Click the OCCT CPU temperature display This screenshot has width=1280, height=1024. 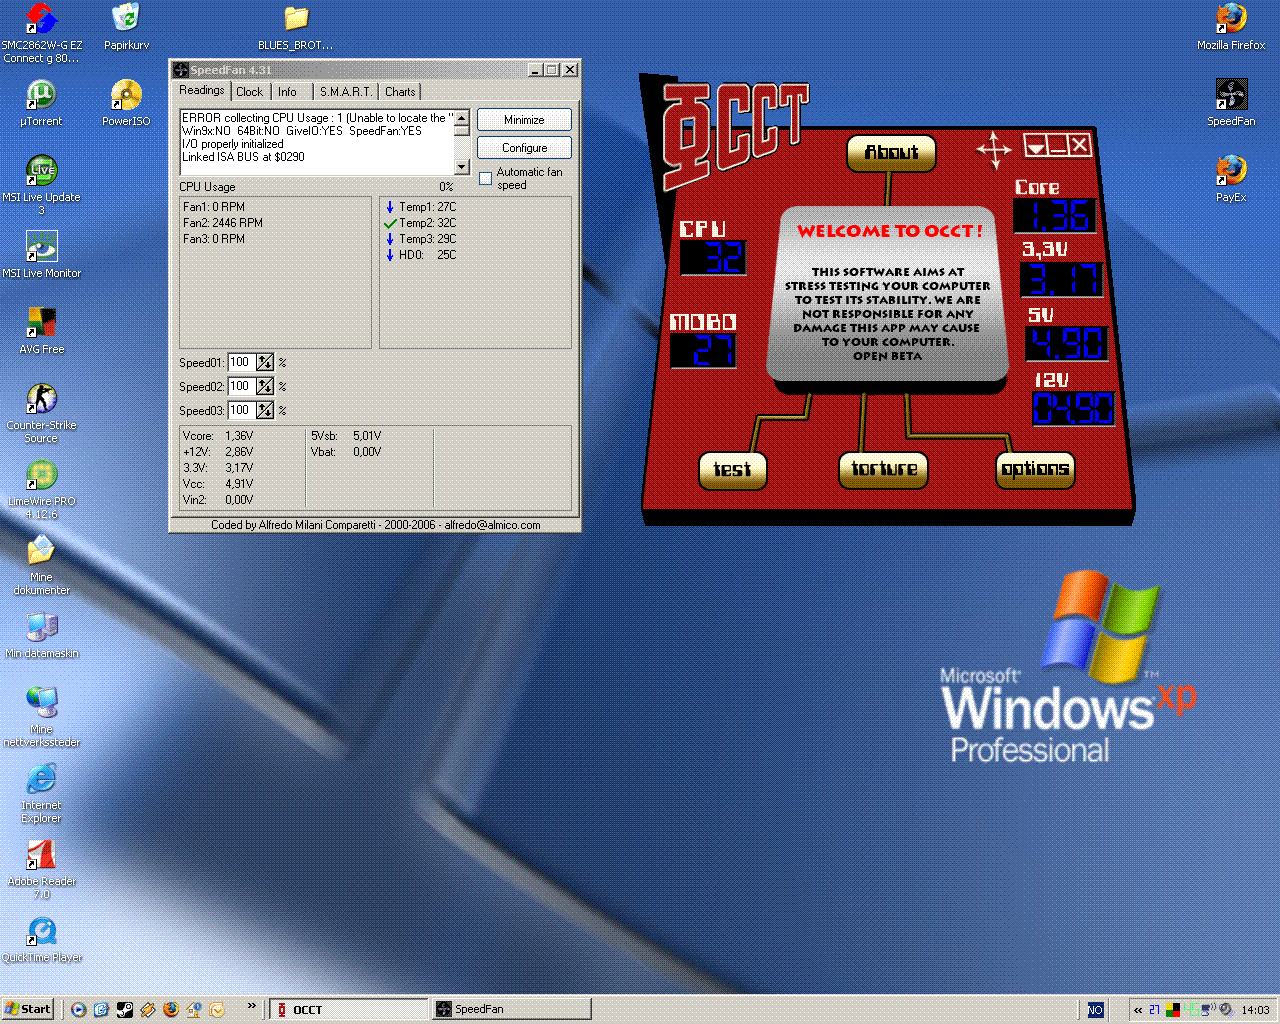tap(714, 258)
